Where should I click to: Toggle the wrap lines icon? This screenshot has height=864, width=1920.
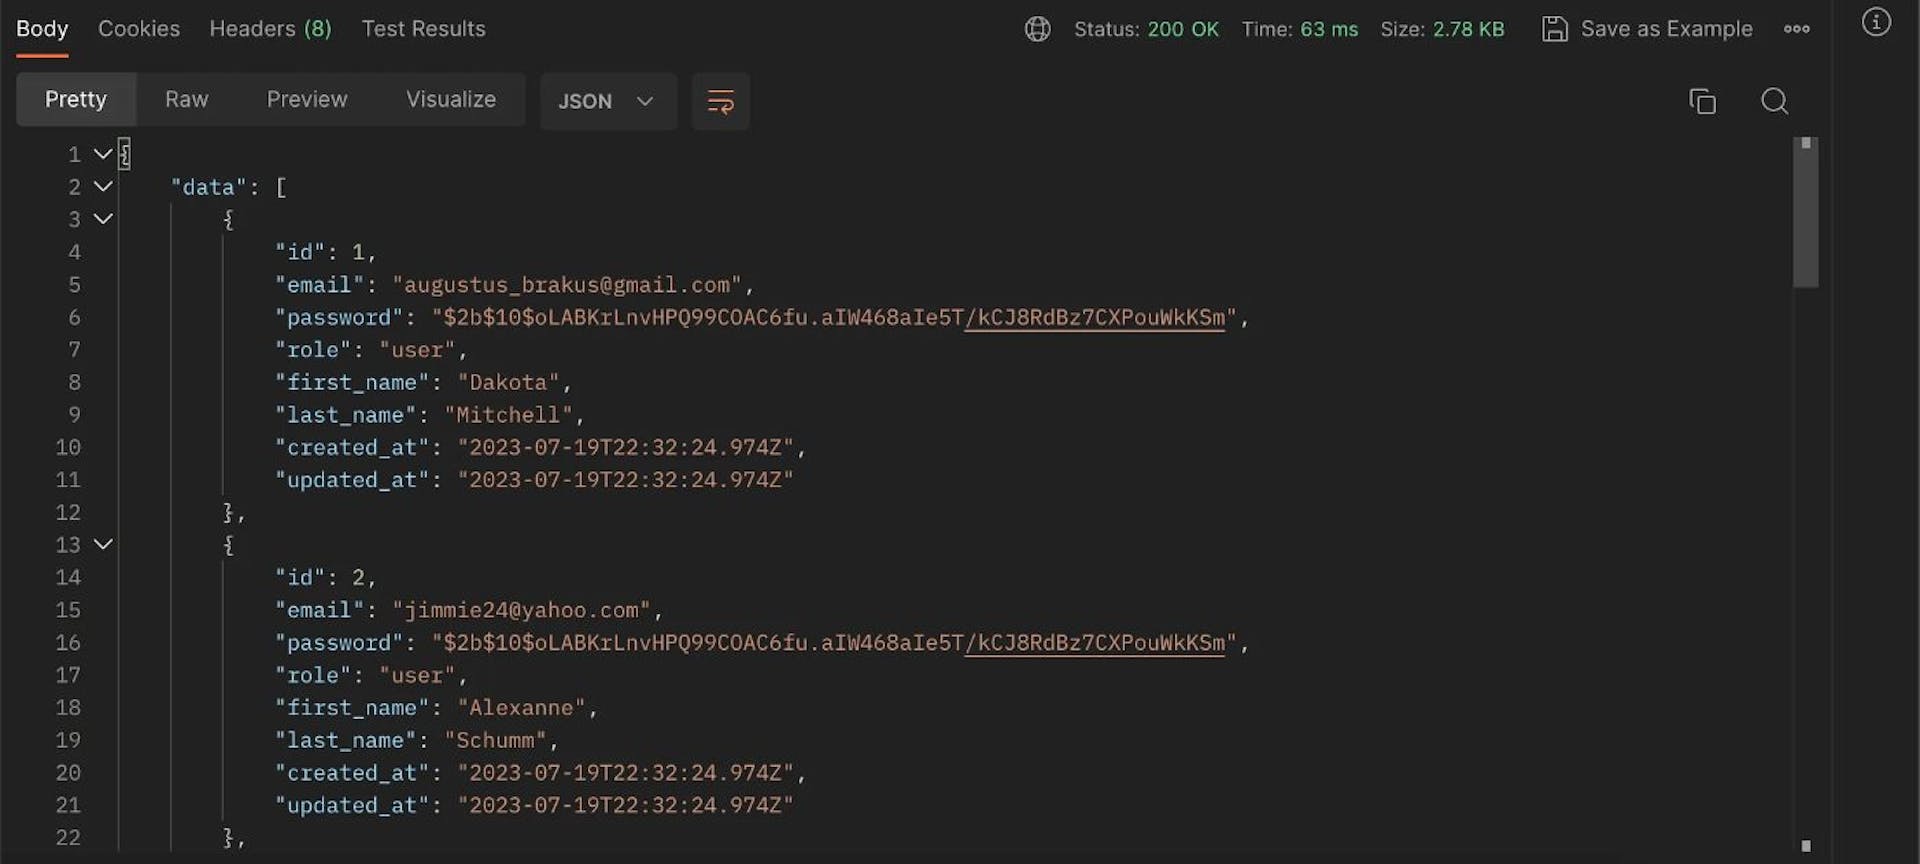(x=720, y=101)
